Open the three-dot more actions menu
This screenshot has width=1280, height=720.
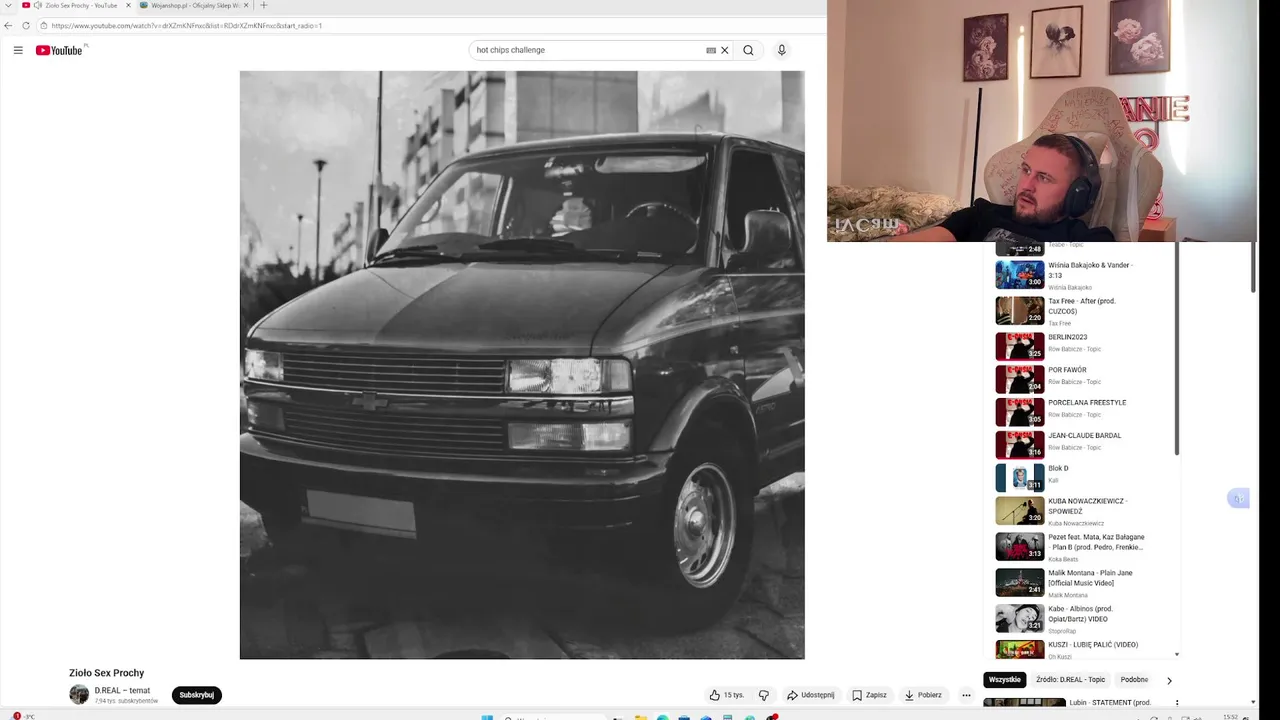tap(966, 695)
